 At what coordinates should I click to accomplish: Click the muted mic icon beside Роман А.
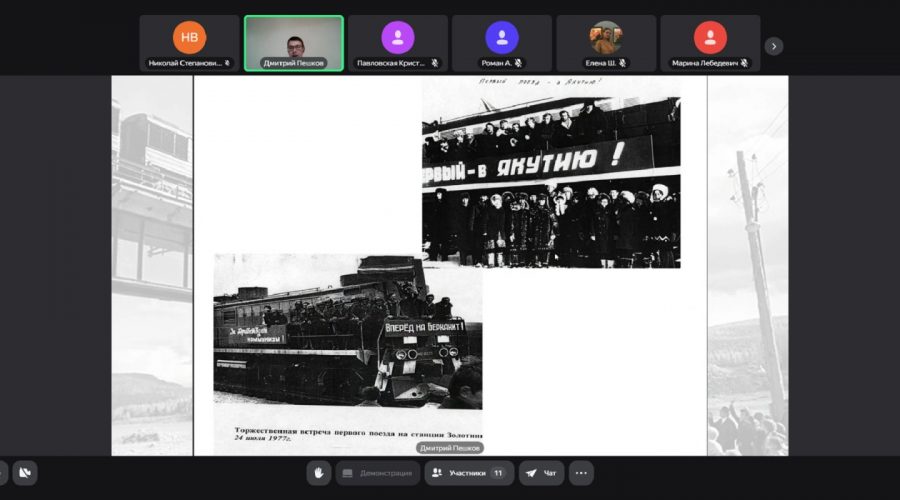(519, 63)
